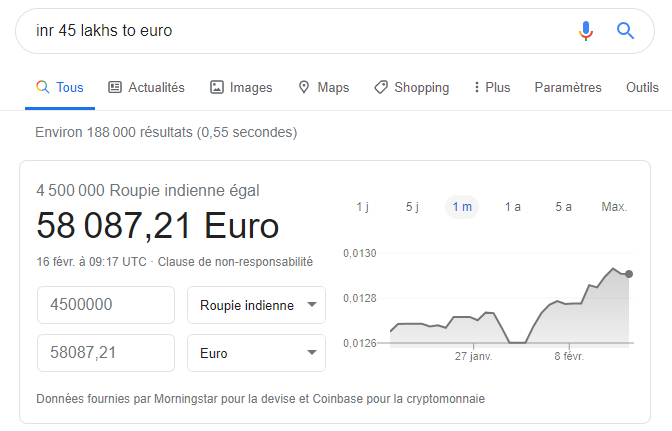Expand the Plus more options menu
Image resolution: width=672 pixels, height=431 pixels.
pos(491,88)
